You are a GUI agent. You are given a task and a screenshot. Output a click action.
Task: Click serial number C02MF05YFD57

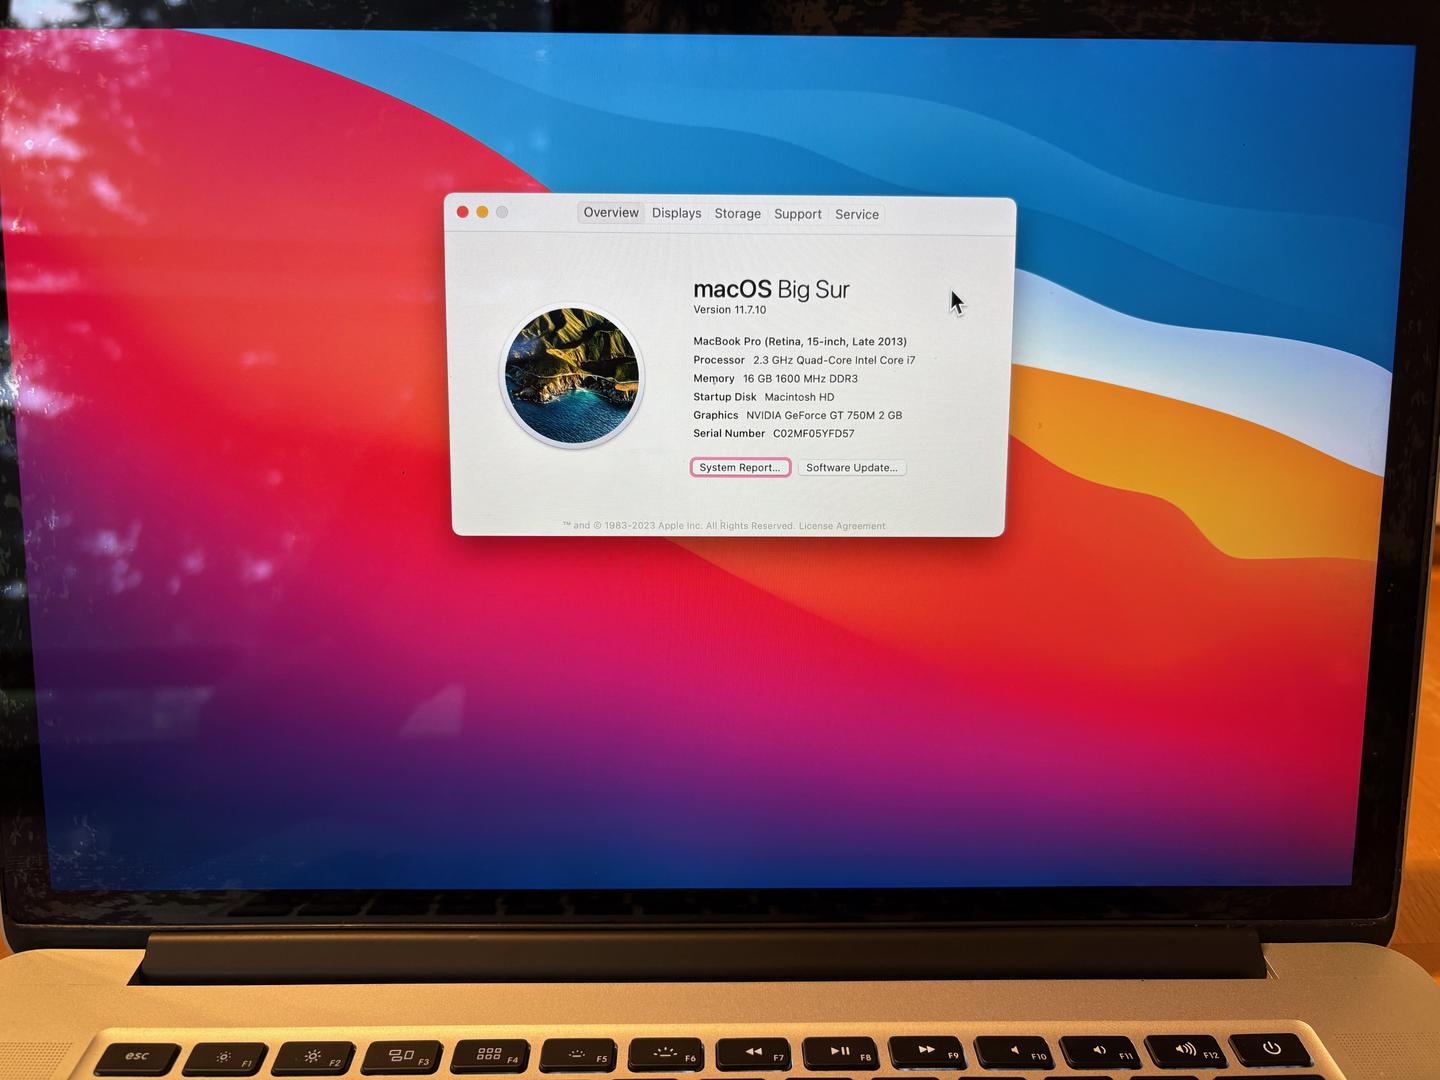(x=813, y=434)
